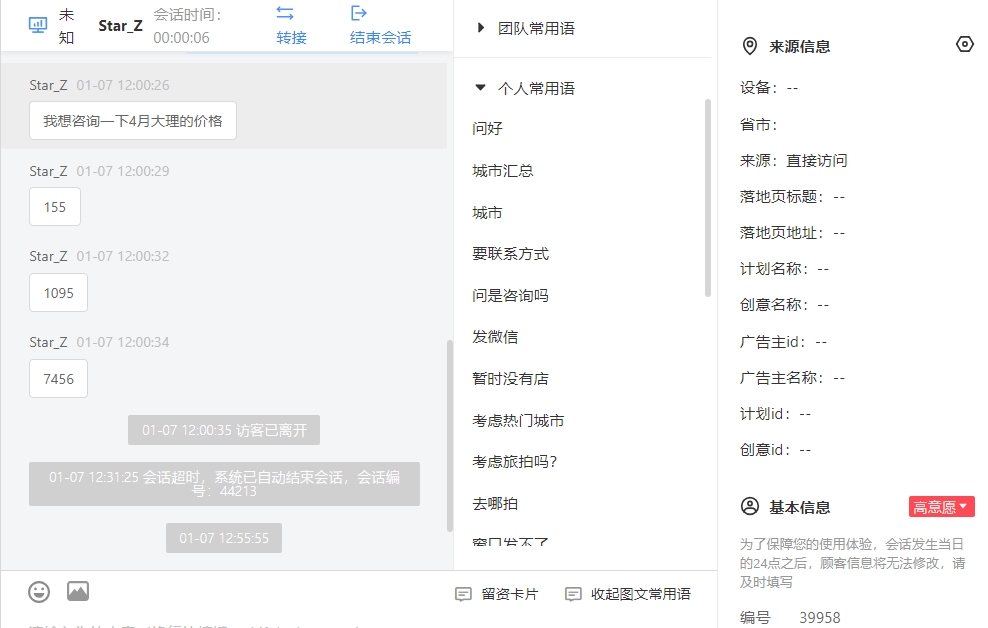
Task: Click the 会话时间 00:00:06 timer
Action: tap(187, 26)
